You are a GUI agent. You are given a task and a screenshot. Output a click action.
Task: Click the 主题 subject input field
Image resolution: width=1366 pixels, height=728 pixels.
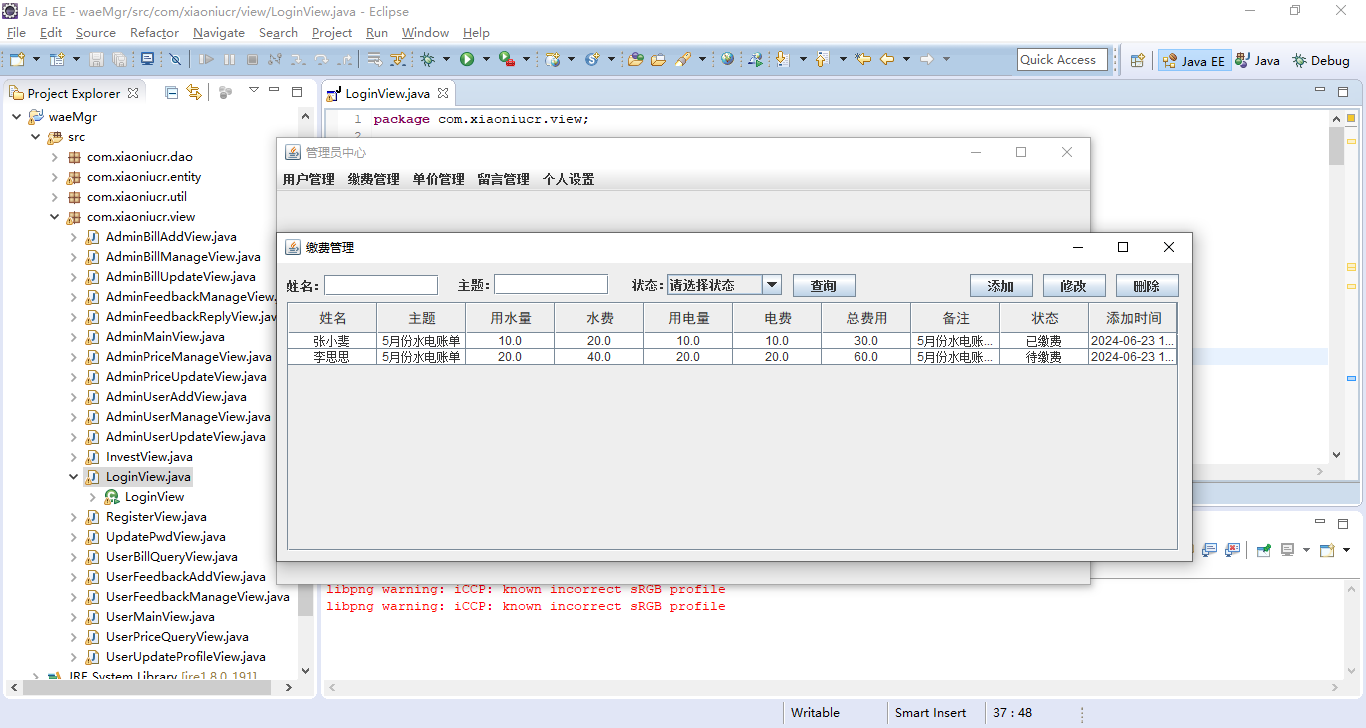coord(551,285)
